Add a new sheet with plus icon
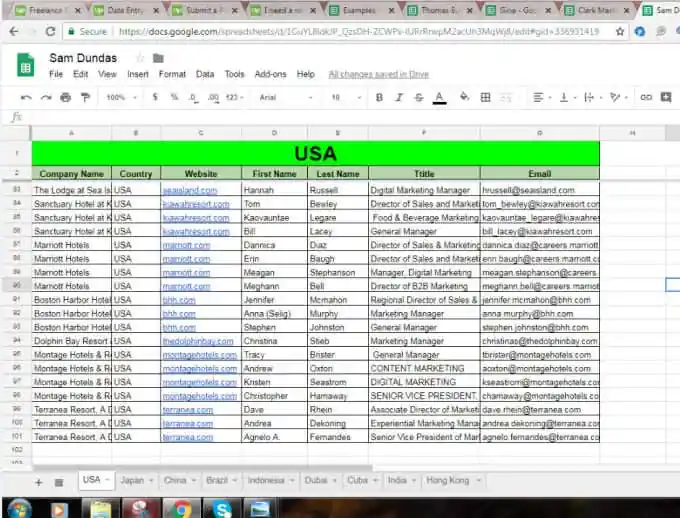The width and height of the screenshot is (680, 518). (x=39, y=482)
